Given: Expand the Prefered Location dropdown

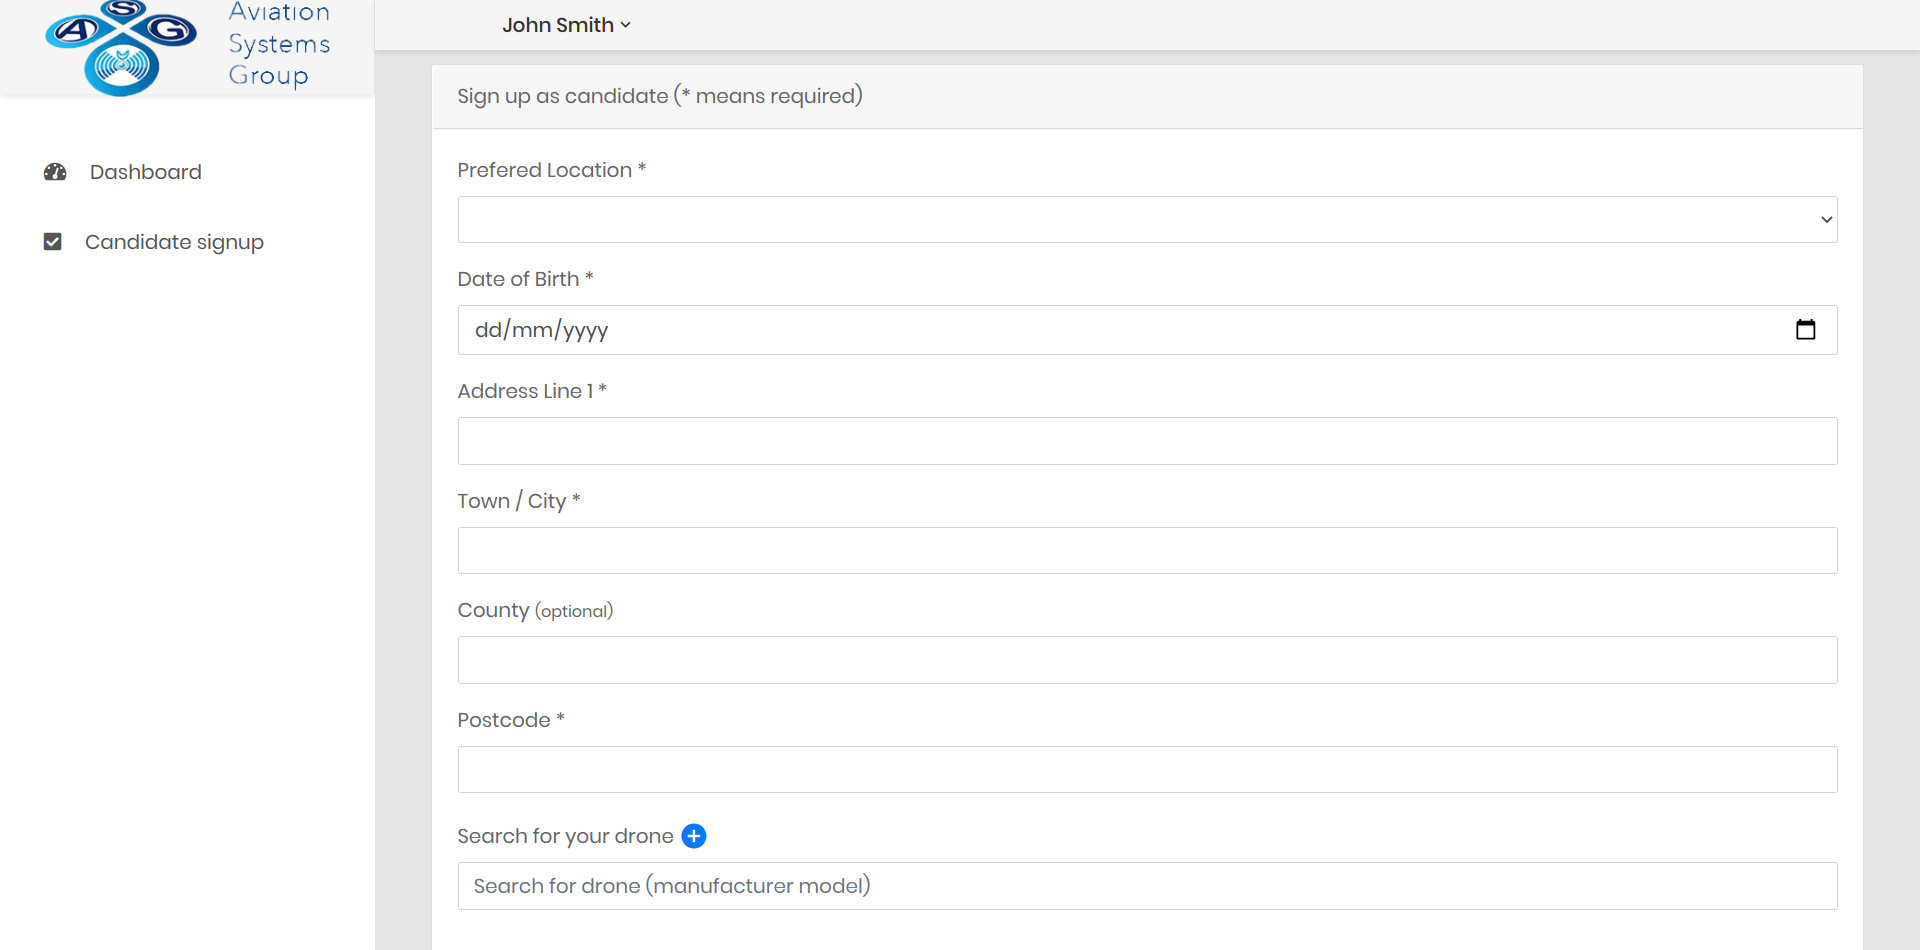Looking at the screenshot, I should click(1147, 220).
